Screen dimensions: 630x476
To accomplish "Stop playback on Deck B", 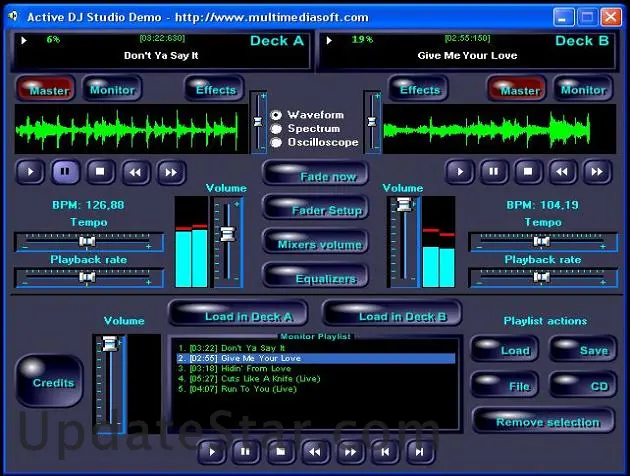I will 527,171.
